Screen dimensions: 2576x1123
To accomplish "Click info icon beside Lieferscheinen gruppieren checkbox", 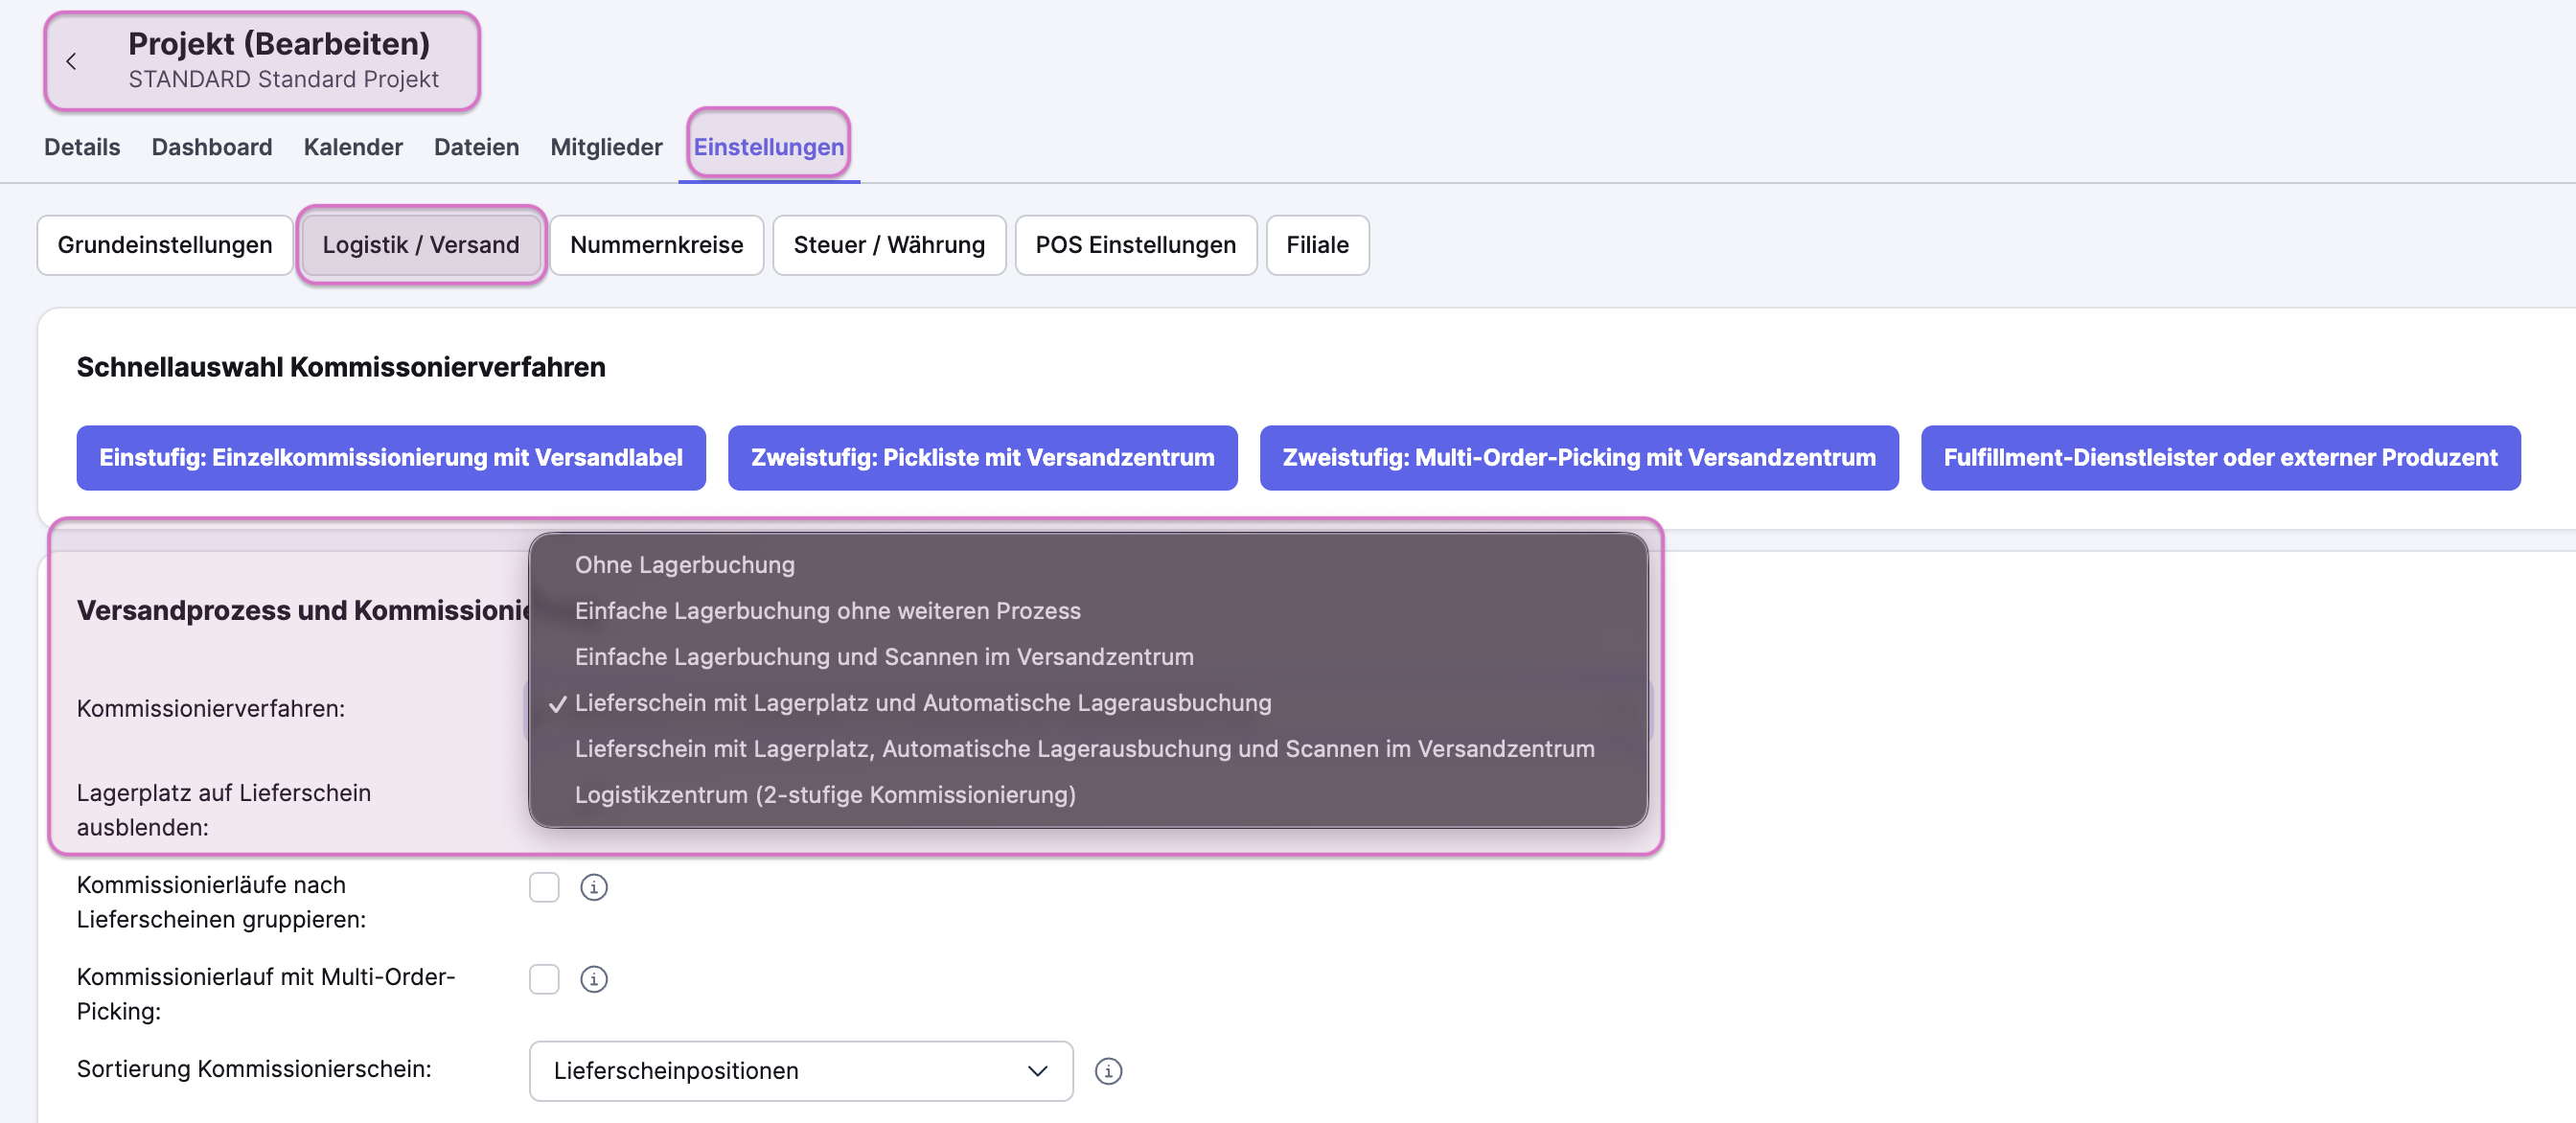I will [593, 887].
